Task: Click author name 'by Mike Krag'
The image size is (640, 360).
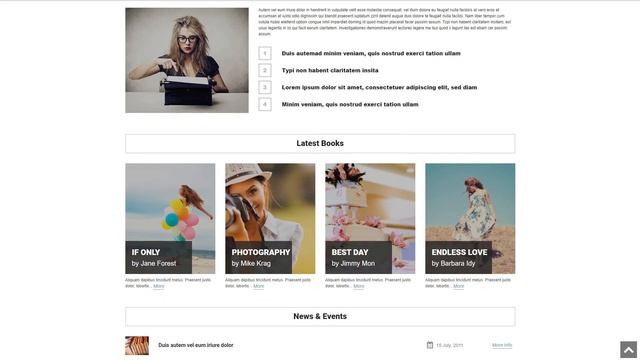Action: (251, 264)
